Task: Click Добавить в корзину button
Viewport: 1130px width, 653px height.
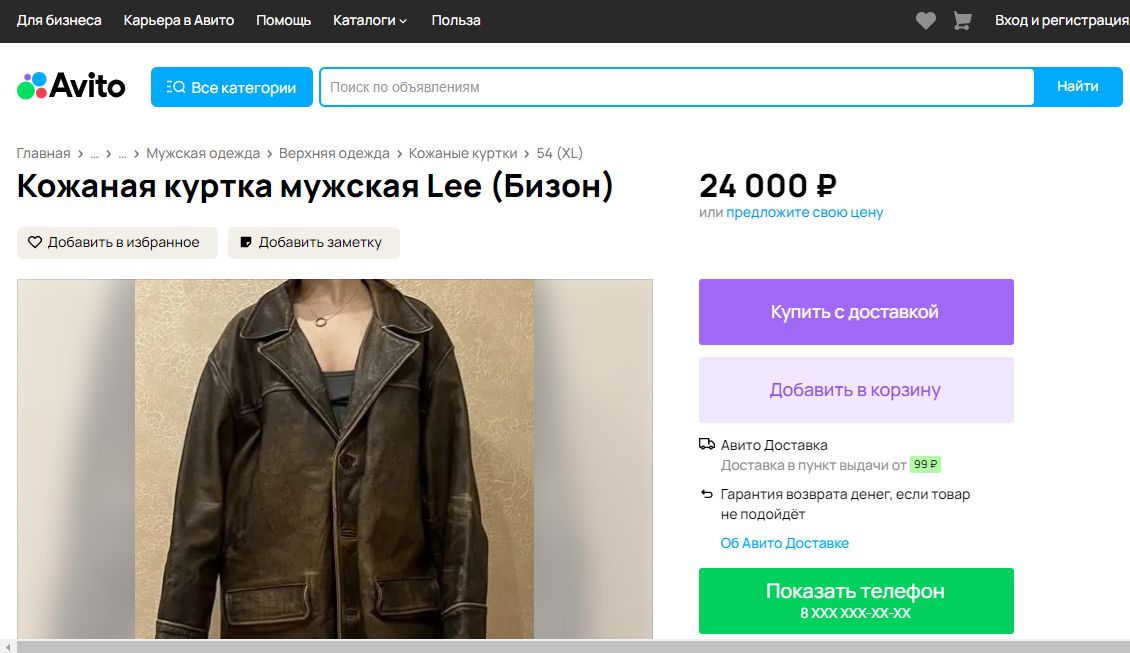Action: coord(855,390)
